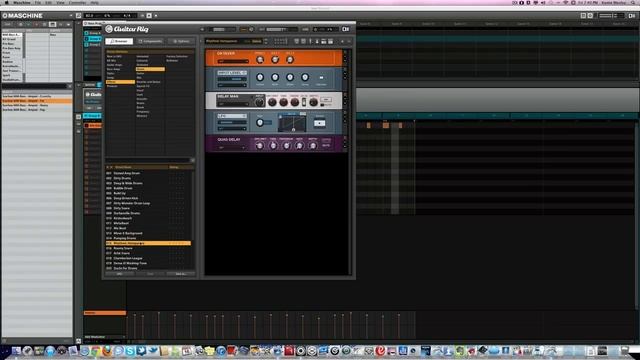Select the Effects category in Guitar Rig browser
This screenshot has height=360, width=640.
(120, 82)
